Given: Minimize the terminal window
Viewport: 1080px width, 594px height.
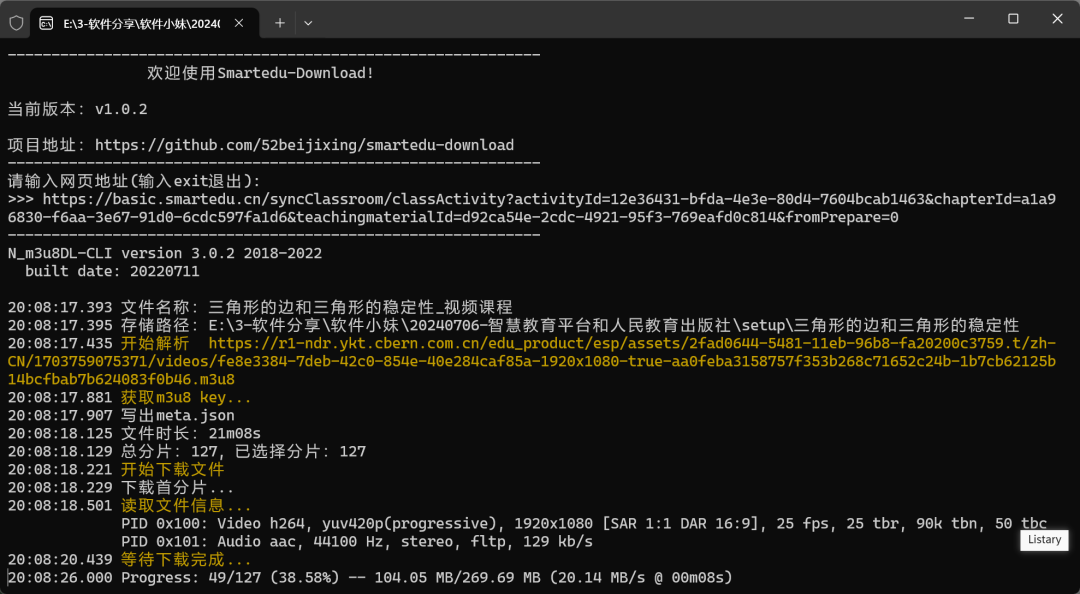Looking at the screenshot, I should pos(970,19).
